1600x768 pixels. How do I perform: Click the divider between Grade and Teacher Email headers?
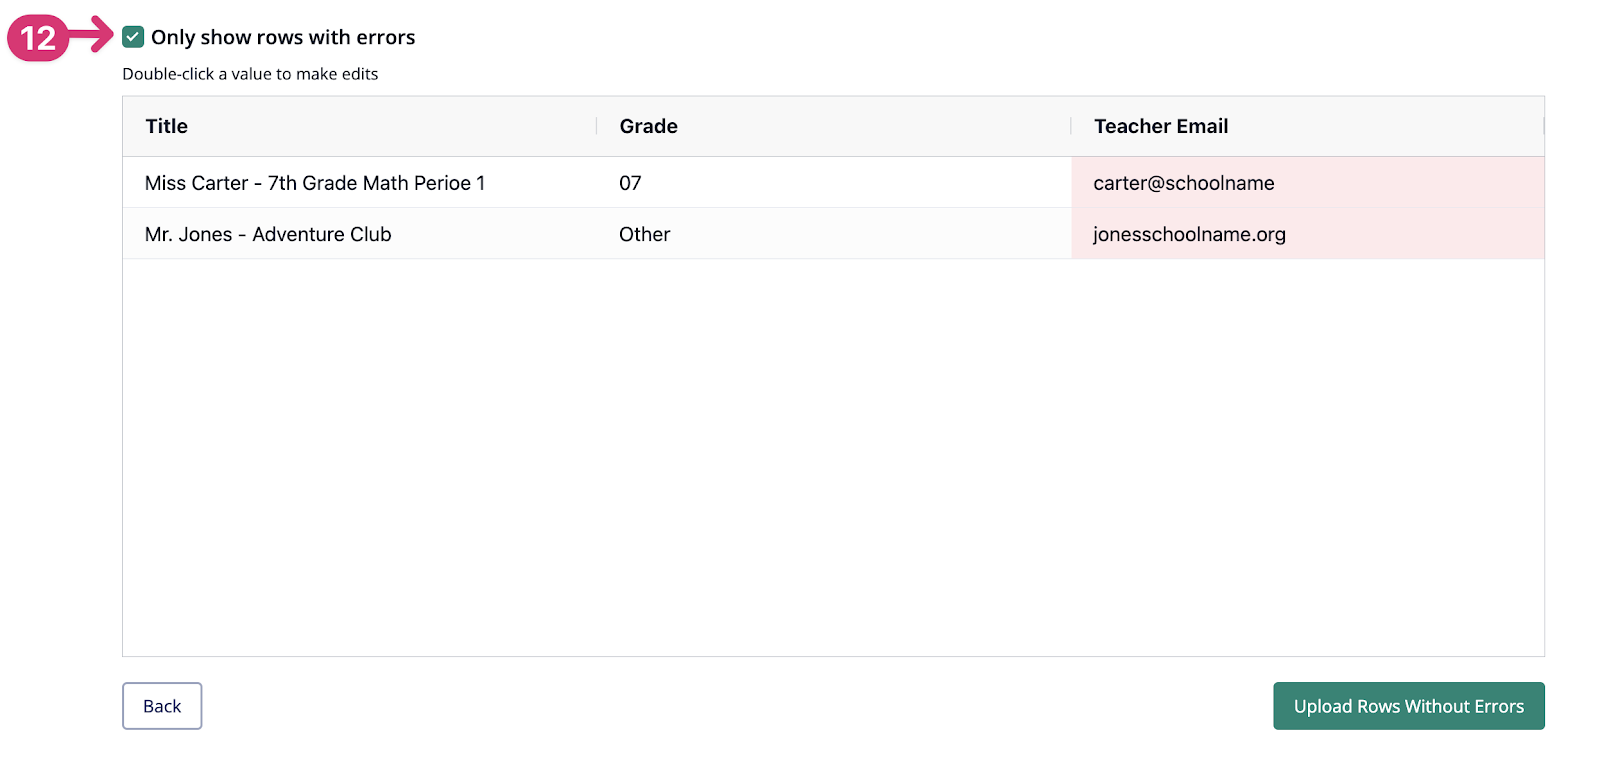pos(1071,126)
